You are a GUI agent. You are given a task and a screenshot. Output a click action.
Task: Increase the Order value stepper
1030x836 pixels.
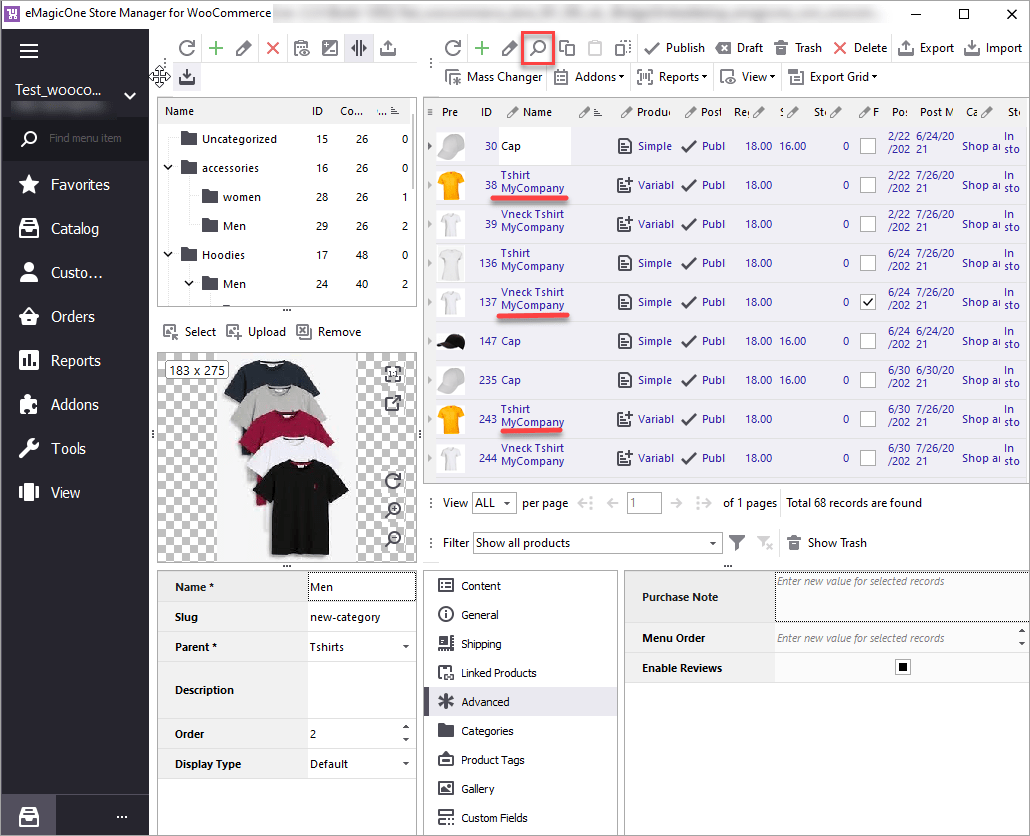(x=405, y=728)
